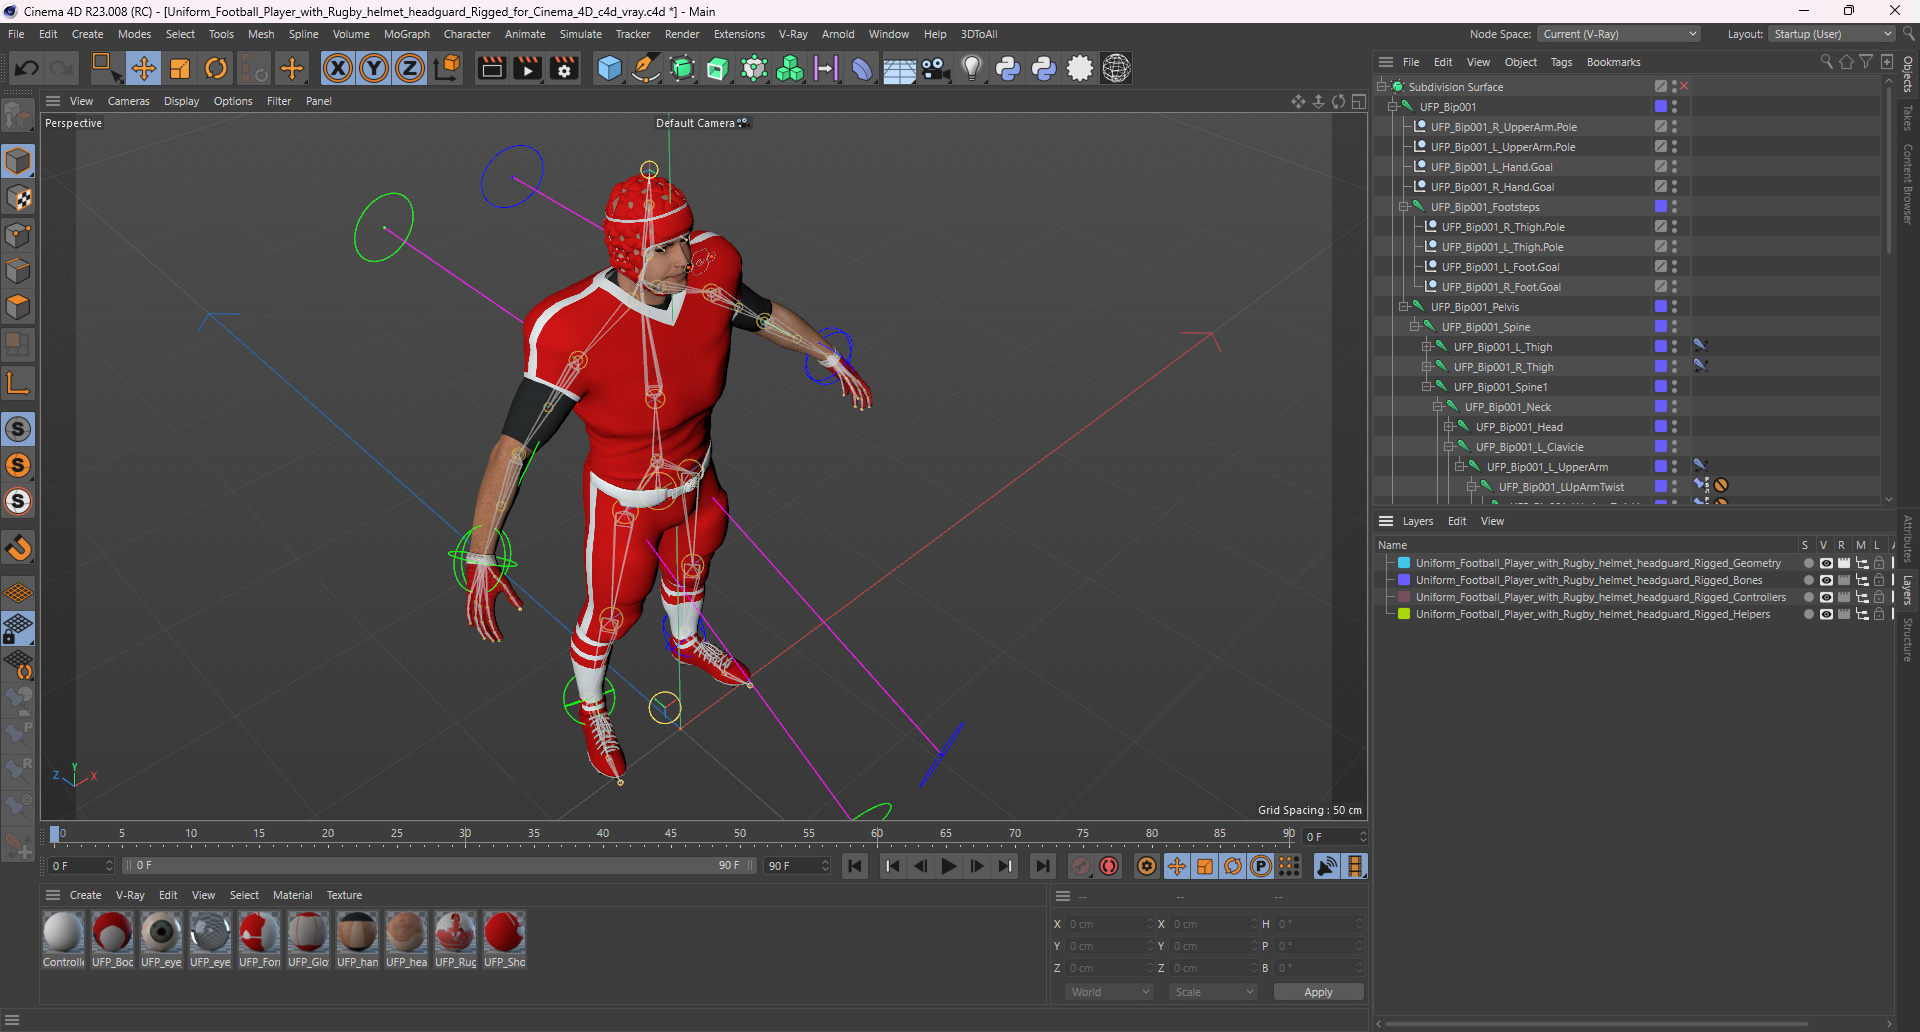
Task: Play the animation forward
Action: [x=949, y=866]
